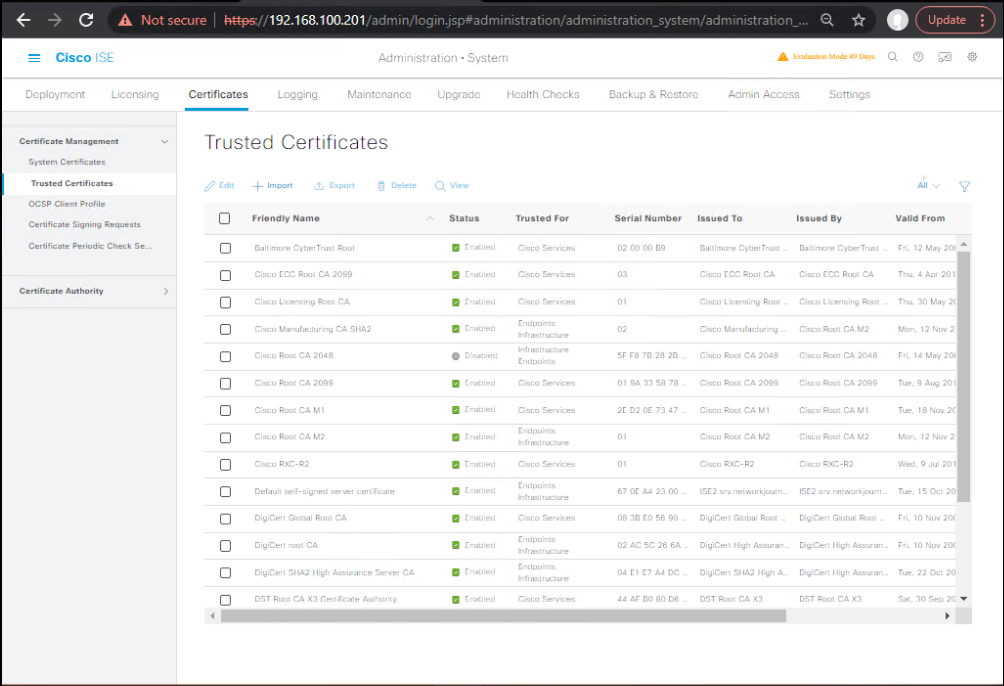Toggle the select-all header checkbox
This screenshot has width=1004, height=686.
coord(224,218)
